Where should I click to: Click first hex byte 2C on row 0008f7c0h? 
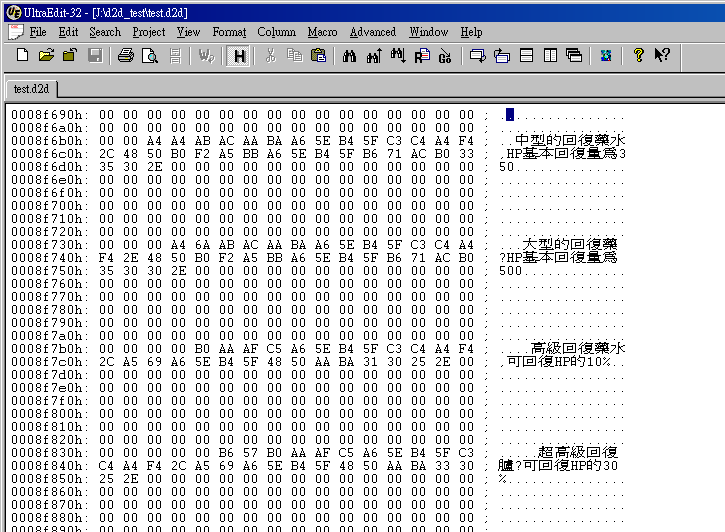tap(106, 361)
